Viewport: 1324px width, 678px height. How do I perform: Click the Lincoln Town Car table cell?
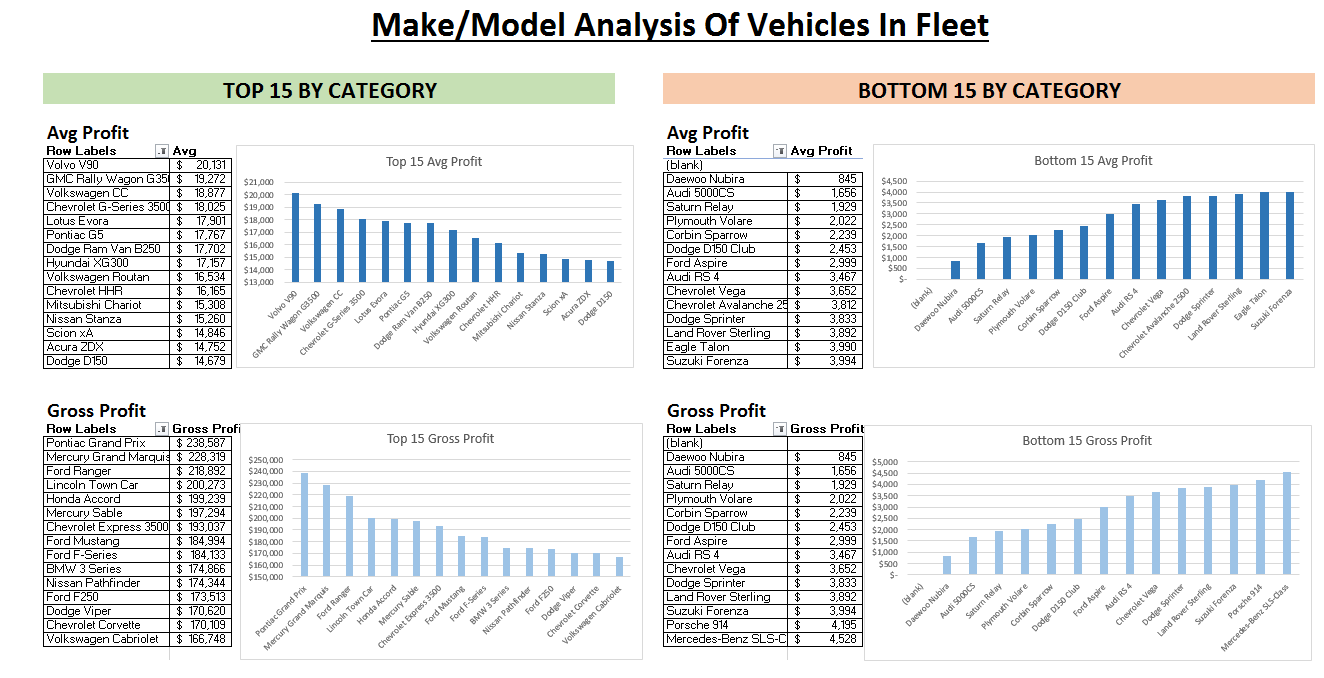tap(107, 485)
